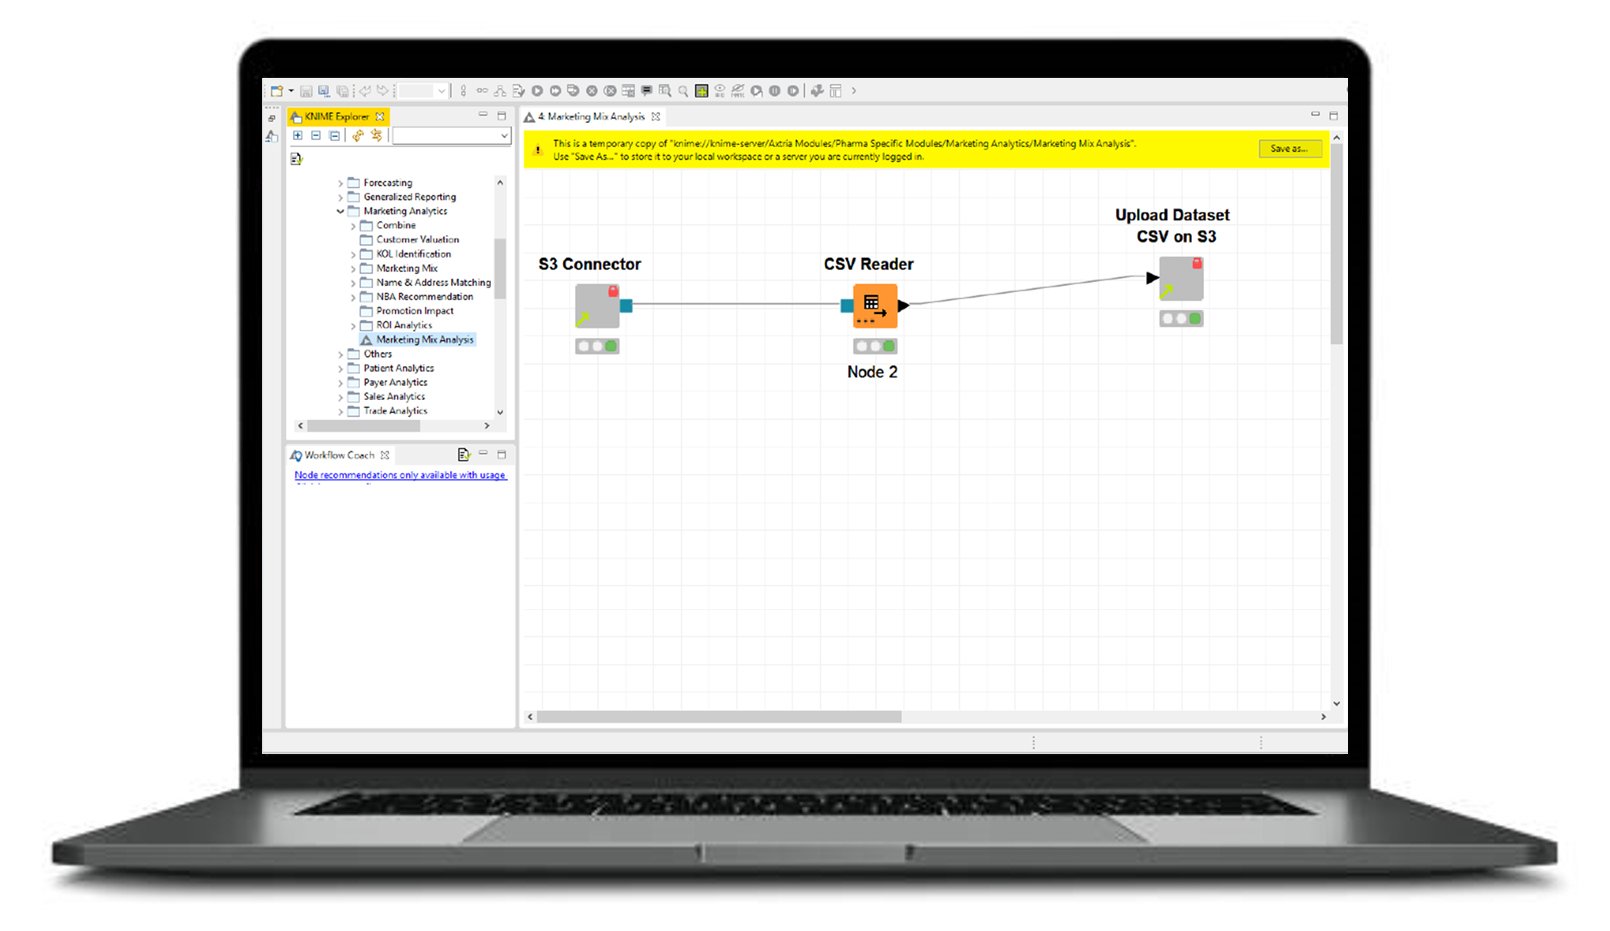Select the Promotion Impact folder
Viewport: 1610px width, 931px height.
point(415,311)
